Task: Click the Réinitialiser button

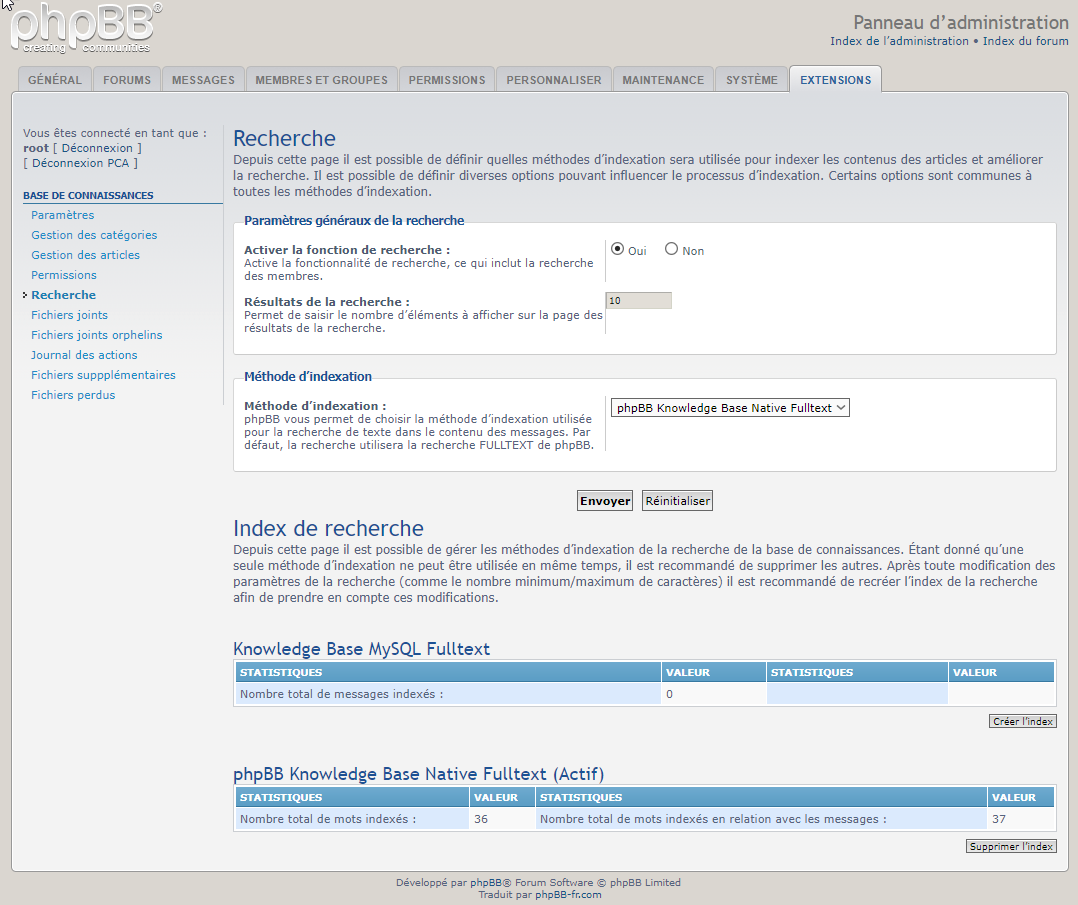Action: 677,501
